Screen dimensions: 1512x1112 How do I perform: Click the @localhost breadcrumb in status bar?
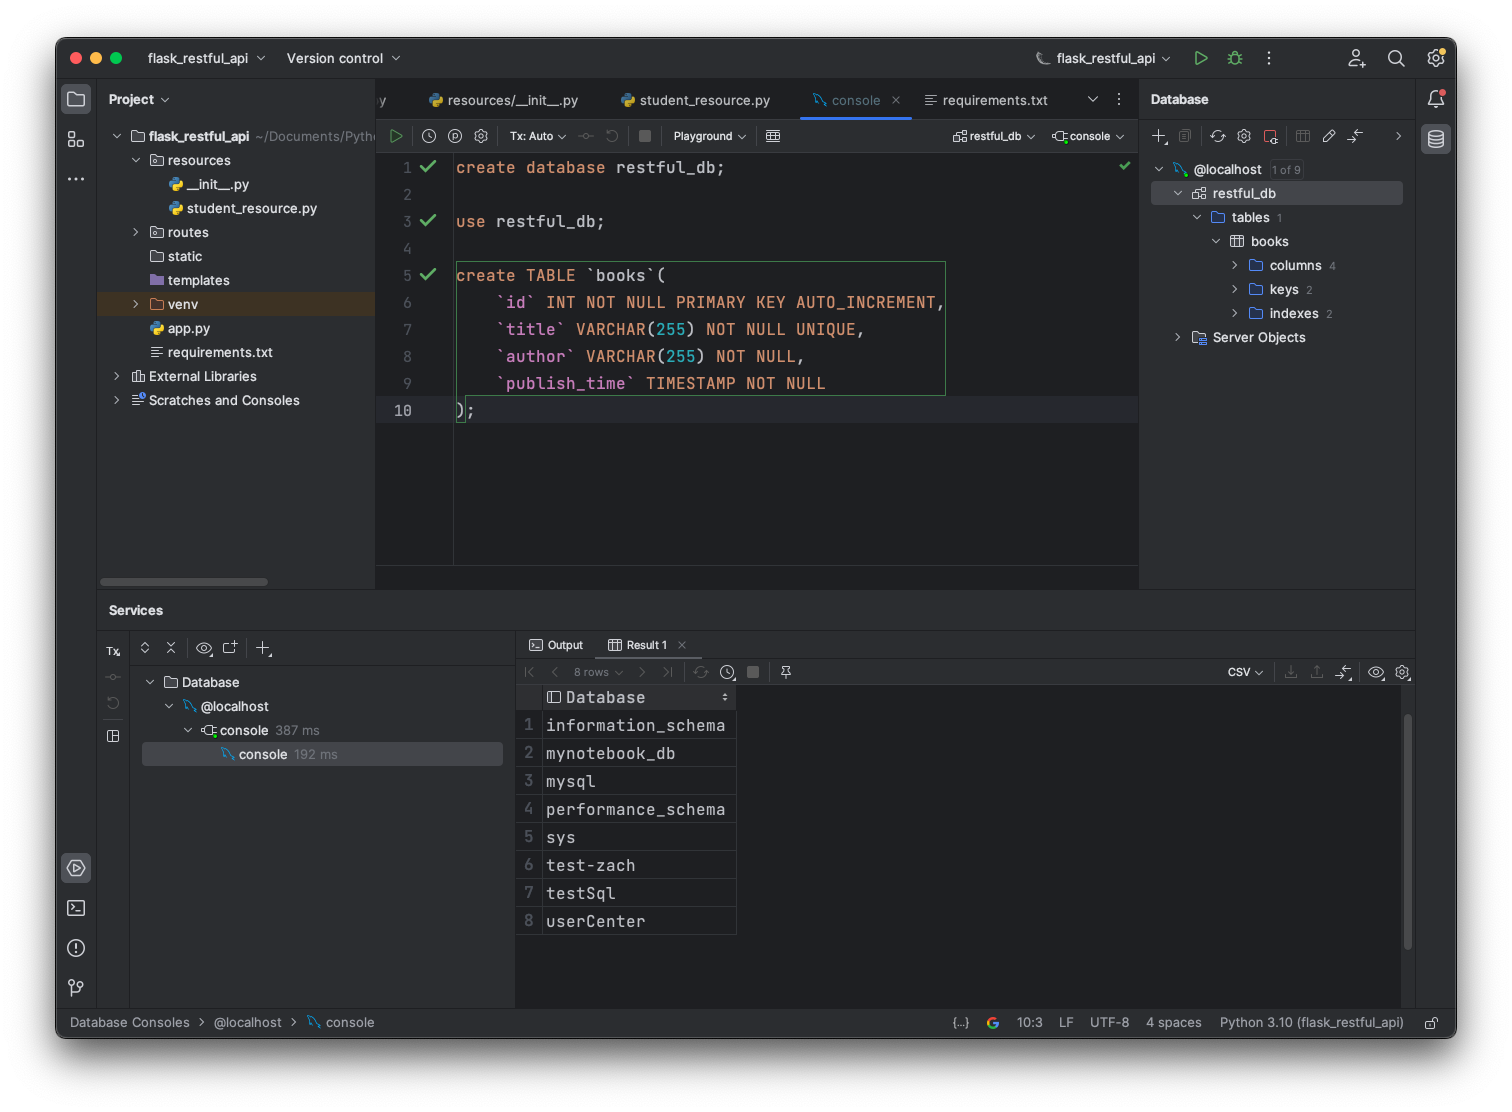point(247,1022)
